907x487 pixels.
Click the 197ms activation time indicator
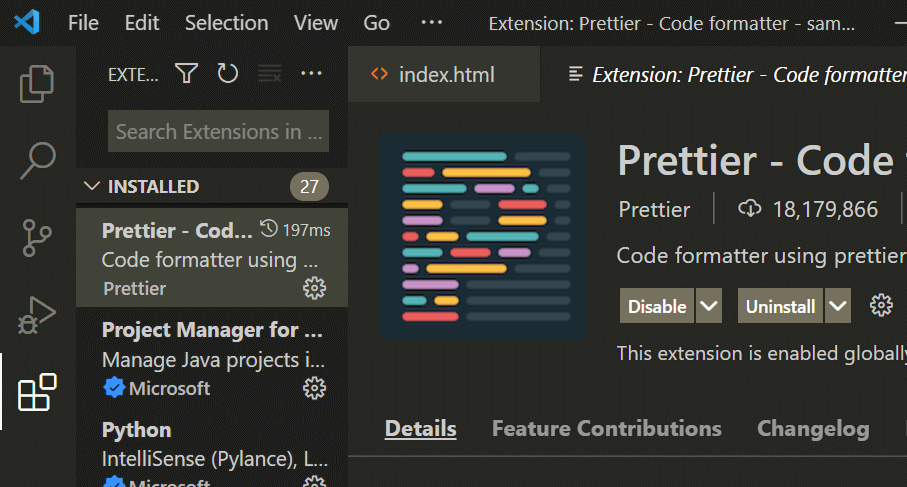(x=295, y=230)
